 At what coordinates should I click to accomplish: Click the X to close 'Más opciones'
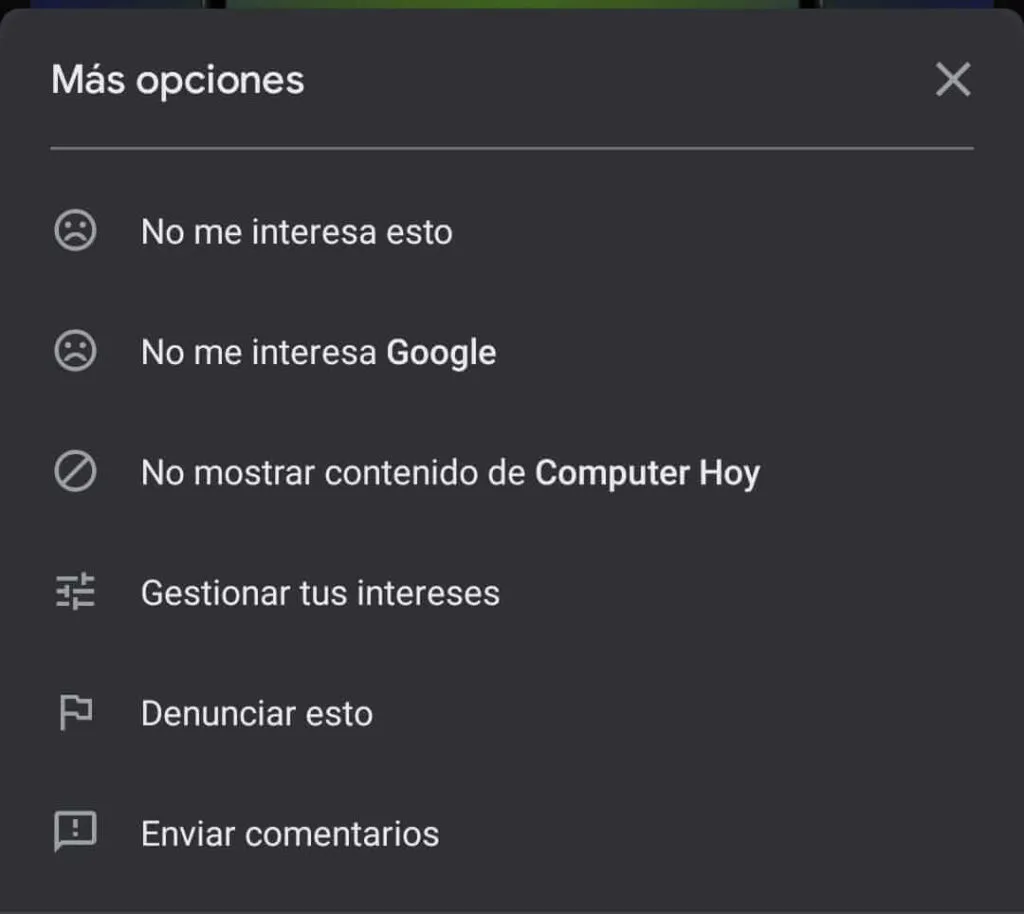point(953,80)
